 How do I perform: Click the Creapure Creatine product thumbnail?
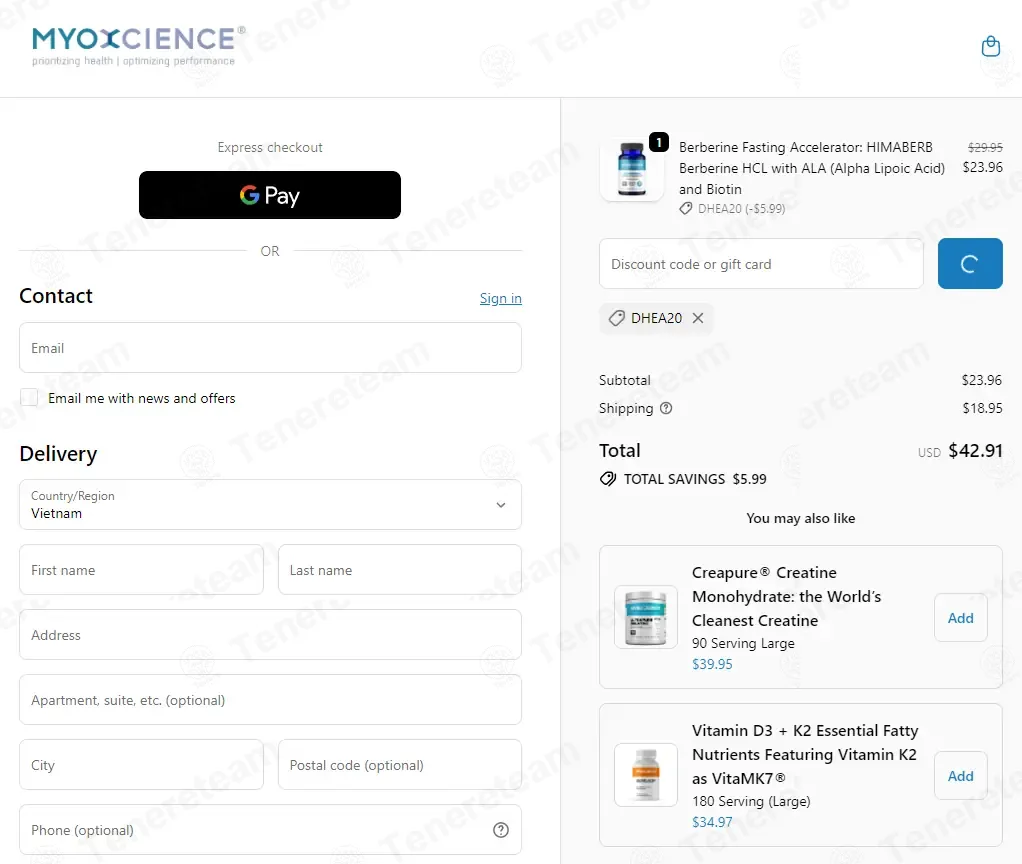coord(645,617)
